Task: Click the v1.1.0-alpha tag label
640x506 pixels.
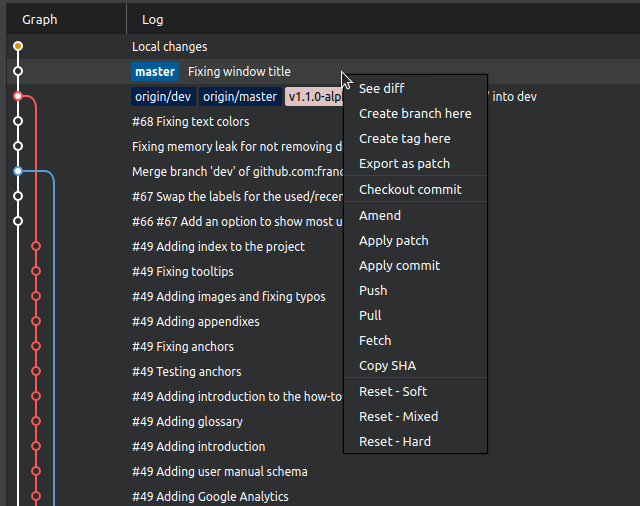Action: [314, 97]
